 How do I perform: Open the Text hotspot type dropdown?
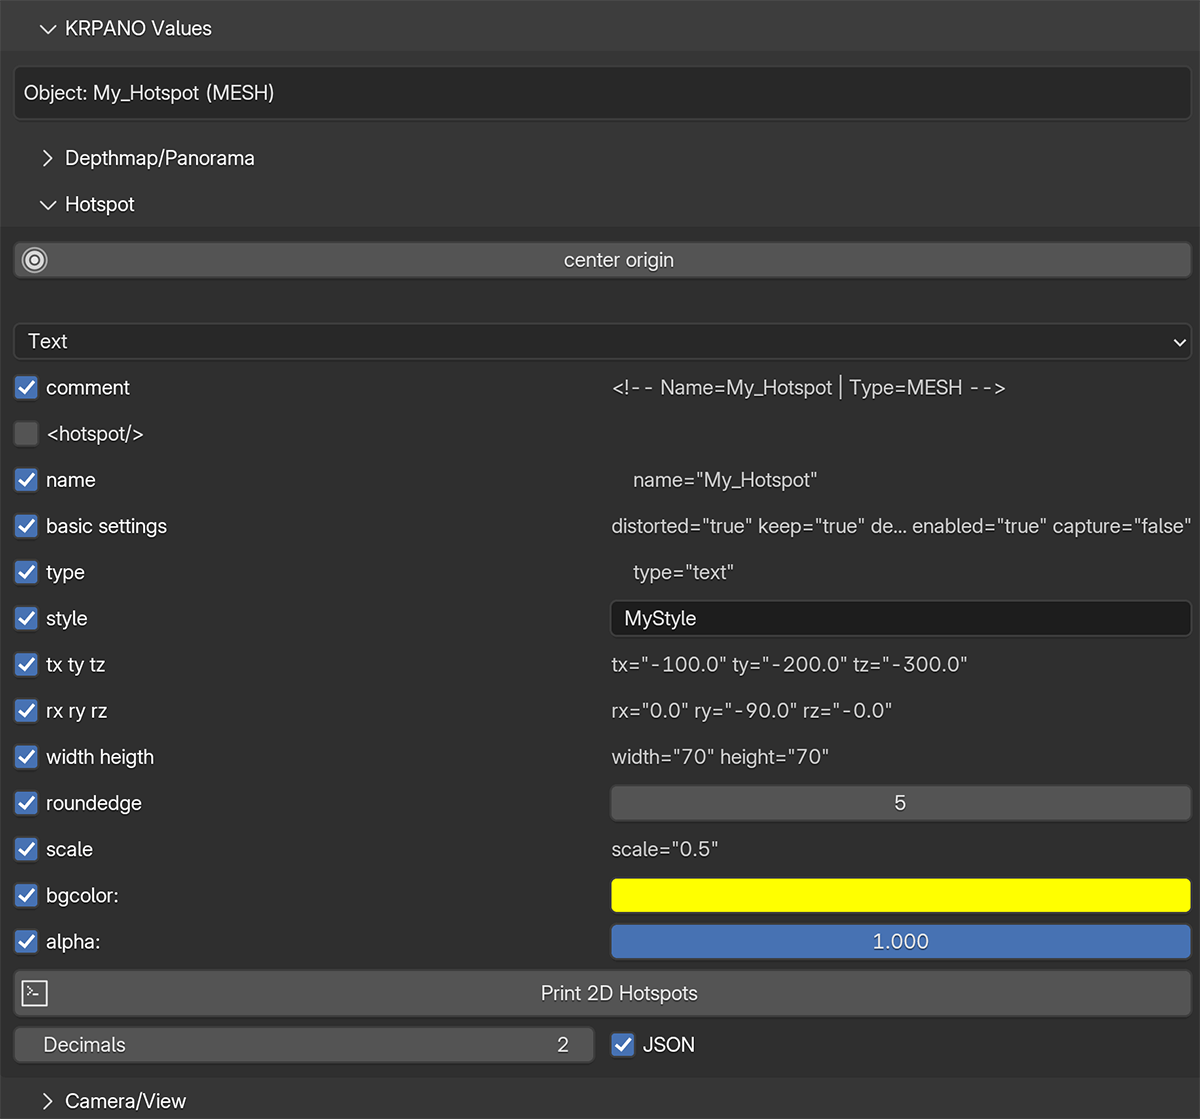coord(602,341)
